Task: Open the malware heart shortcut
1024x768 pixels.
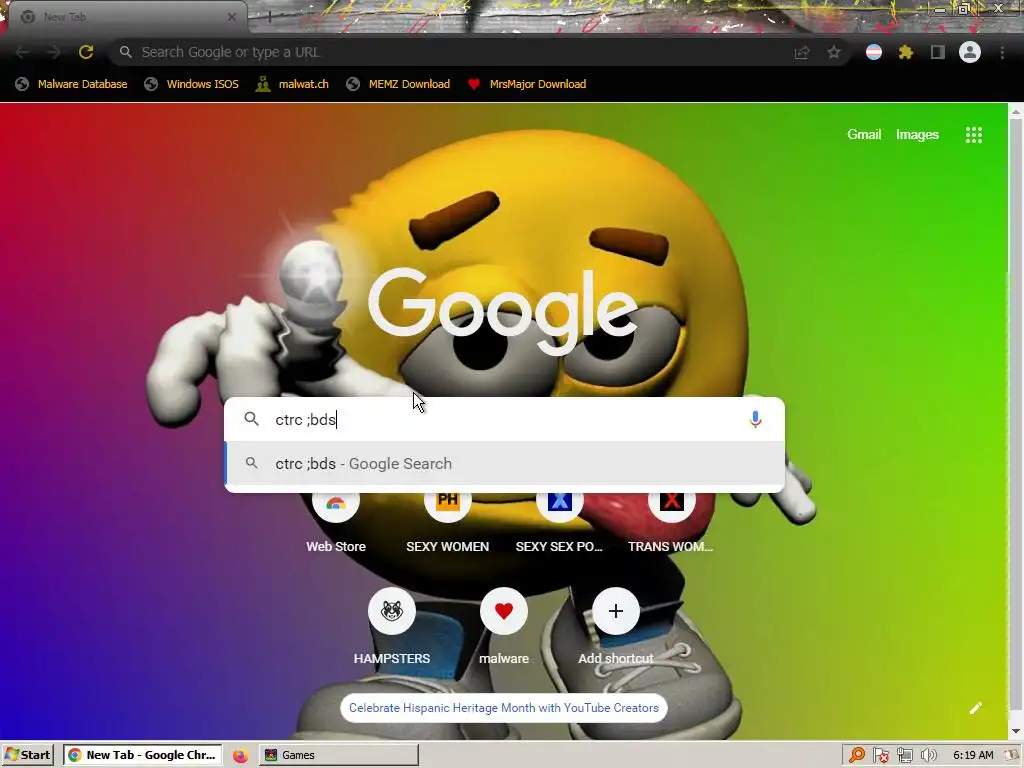Action: [504, 627]
